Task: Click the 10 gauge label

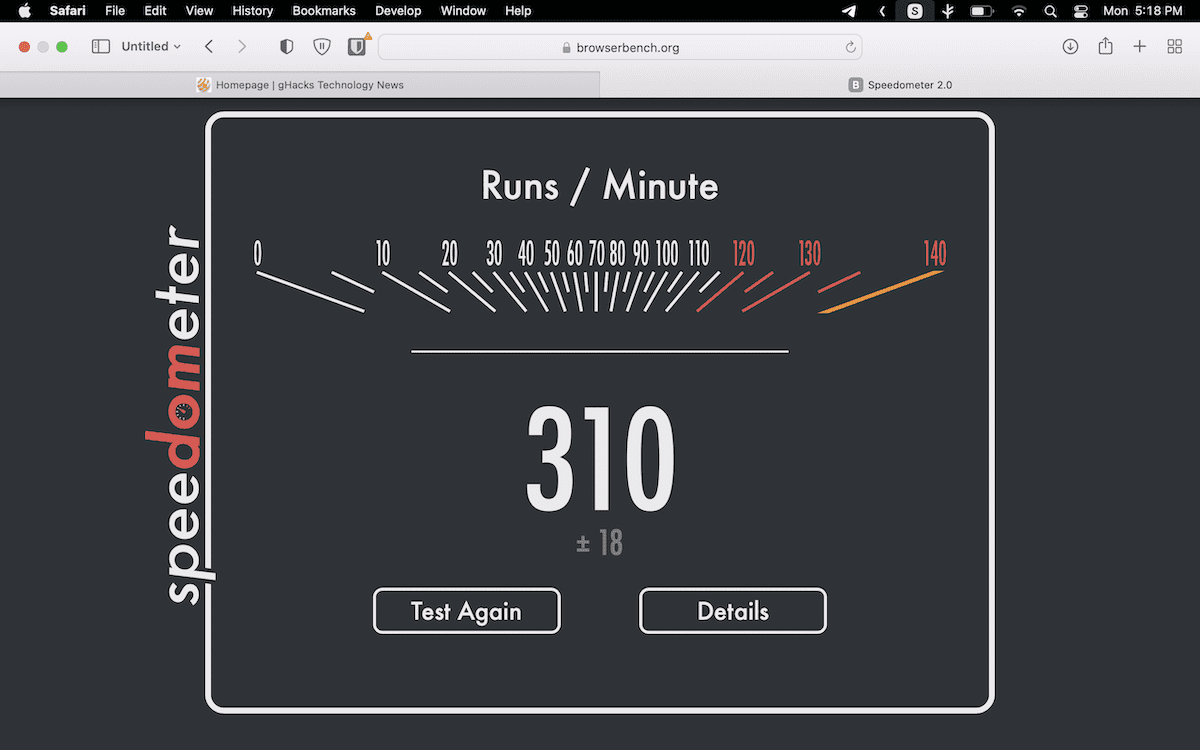Action: [x=383, y=254]
